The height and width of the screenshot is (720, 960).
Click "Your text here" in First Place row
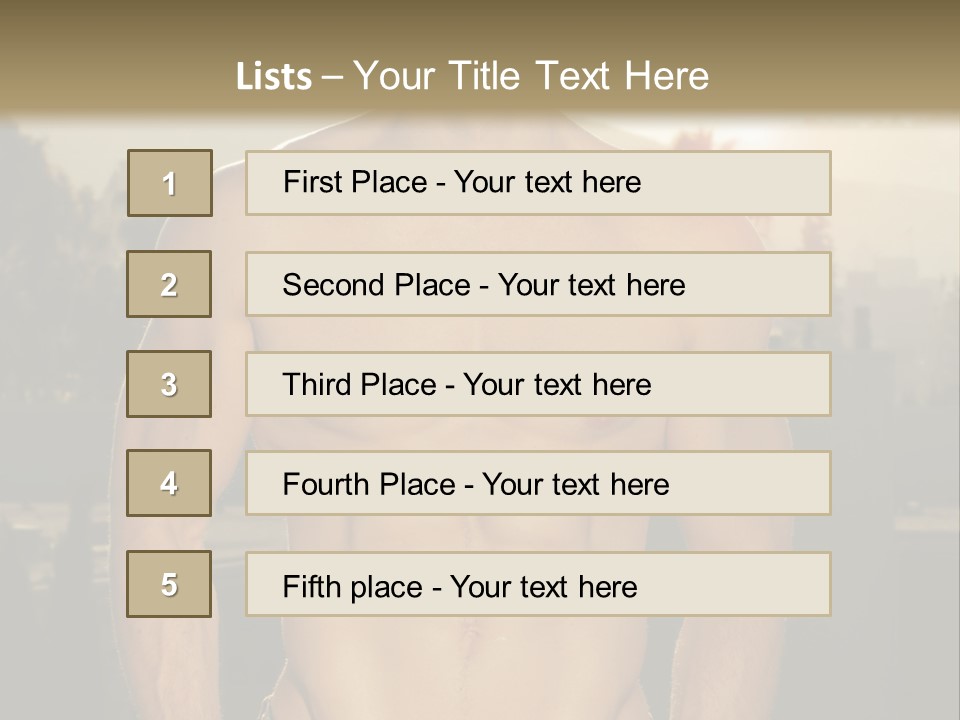point(547,182)
